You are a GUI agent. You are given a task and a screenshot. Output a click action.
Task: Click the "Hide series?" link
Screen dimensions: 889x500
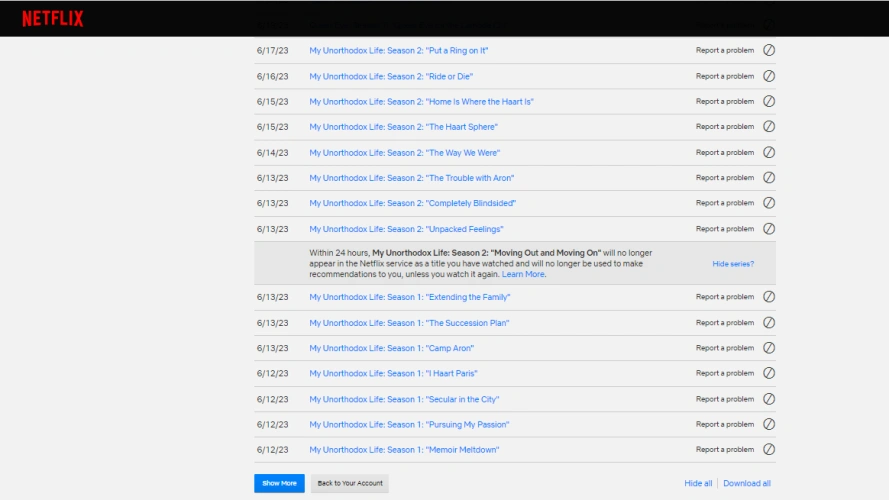(x=733, y=264)
